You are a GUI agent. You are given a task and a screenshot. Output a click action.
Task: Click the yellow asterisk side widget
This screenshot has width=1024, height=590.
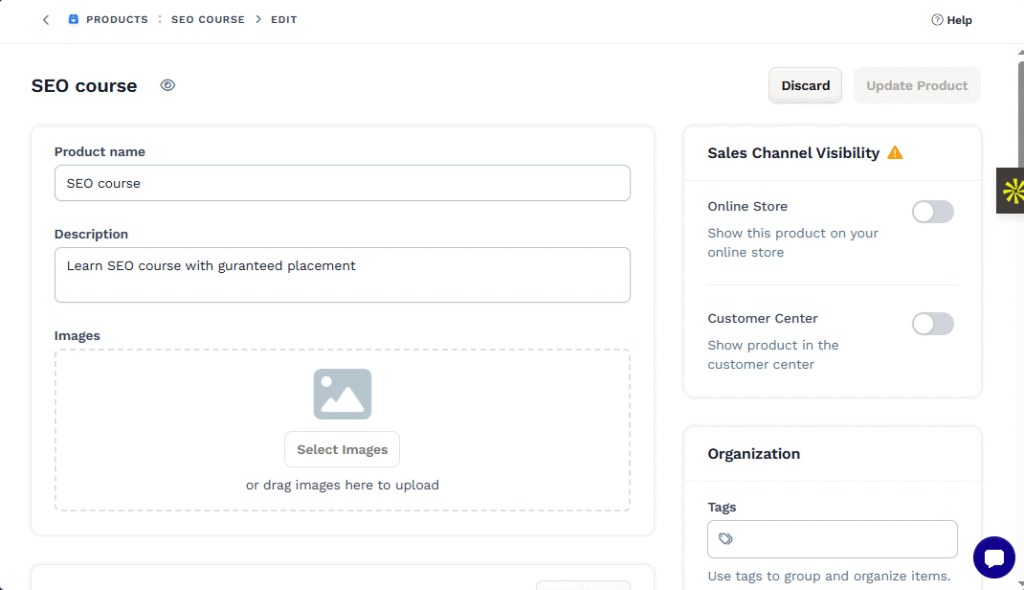[1012, 191]
